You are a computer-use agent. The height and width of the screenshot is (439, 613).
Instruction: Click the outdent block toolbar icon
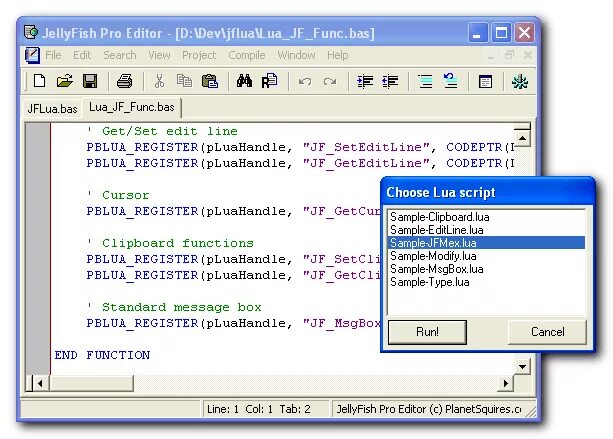click(x=390, y=81)
